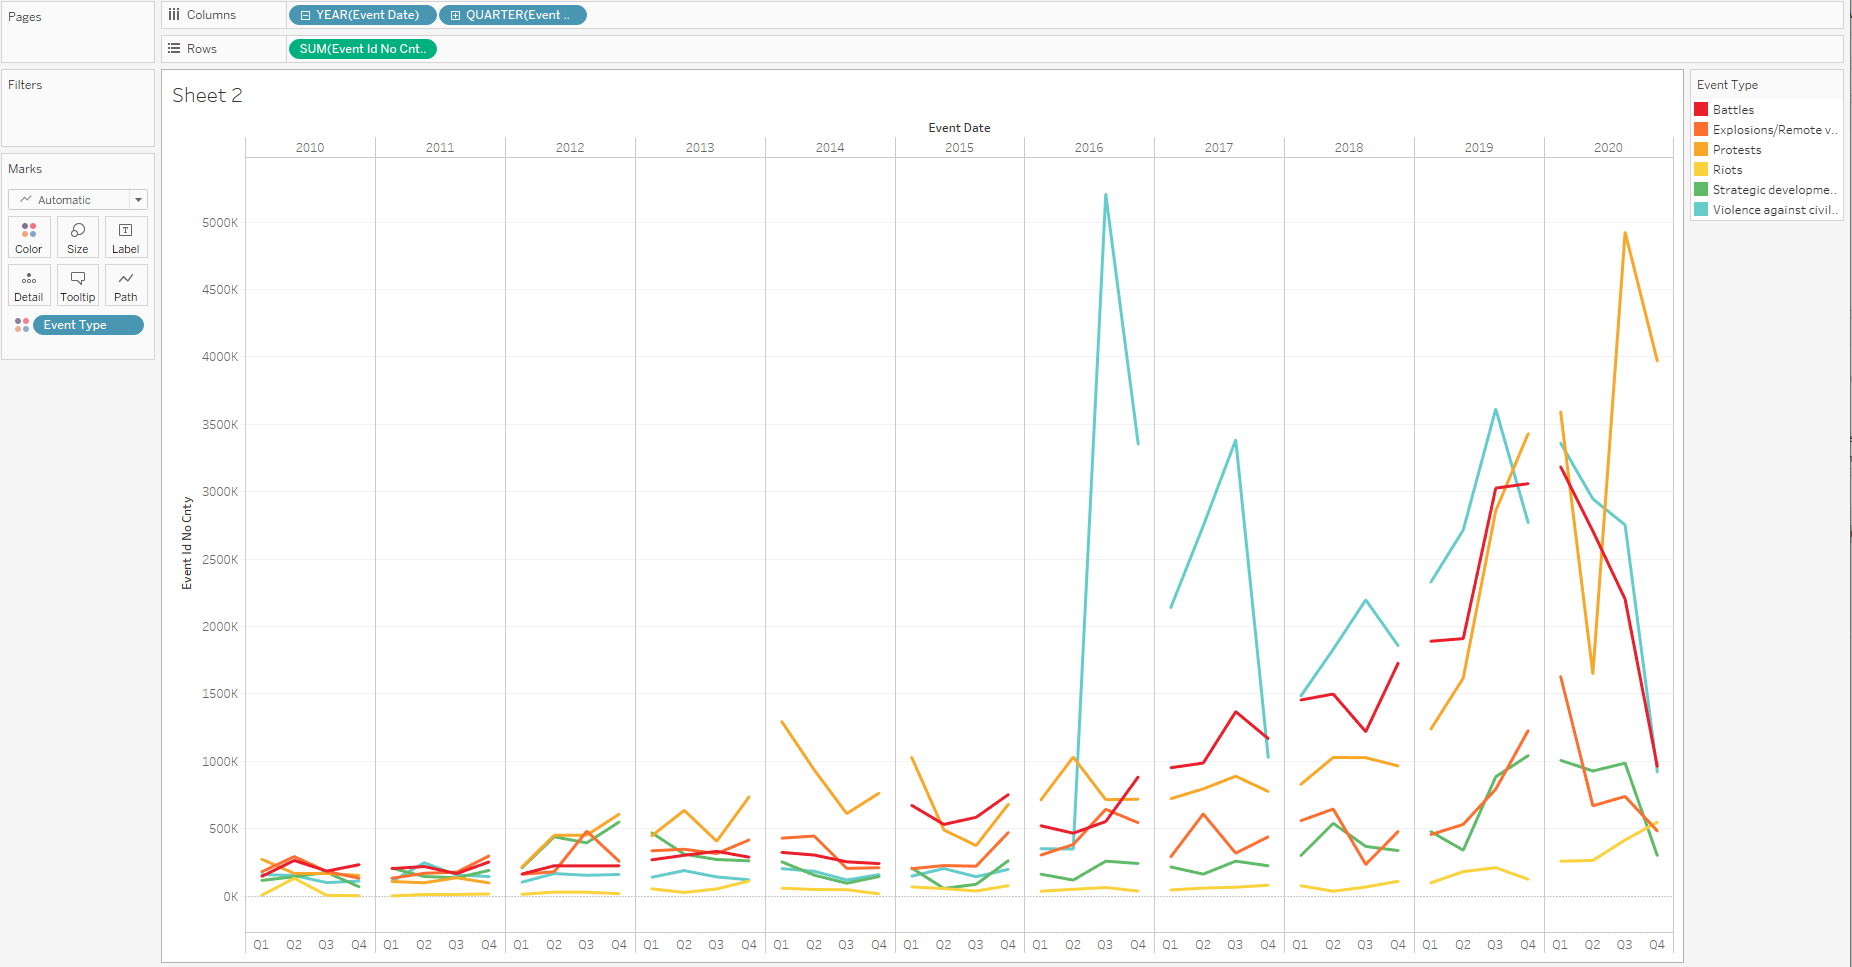Select Protests in the Event Type legend
The width and height of the screenshot is (1852, 967).
click(1736, 150)
